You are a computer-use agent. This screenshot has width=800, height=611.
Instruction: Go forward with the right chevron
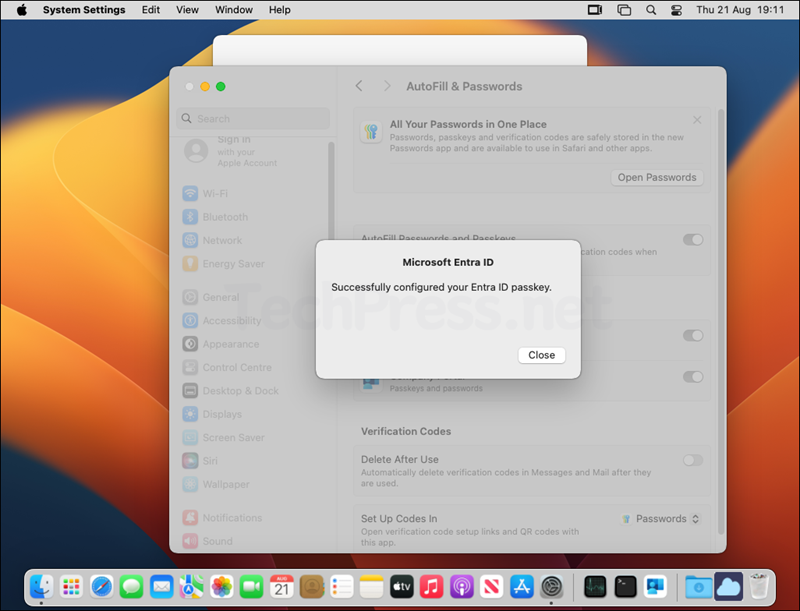click(387, 86)
